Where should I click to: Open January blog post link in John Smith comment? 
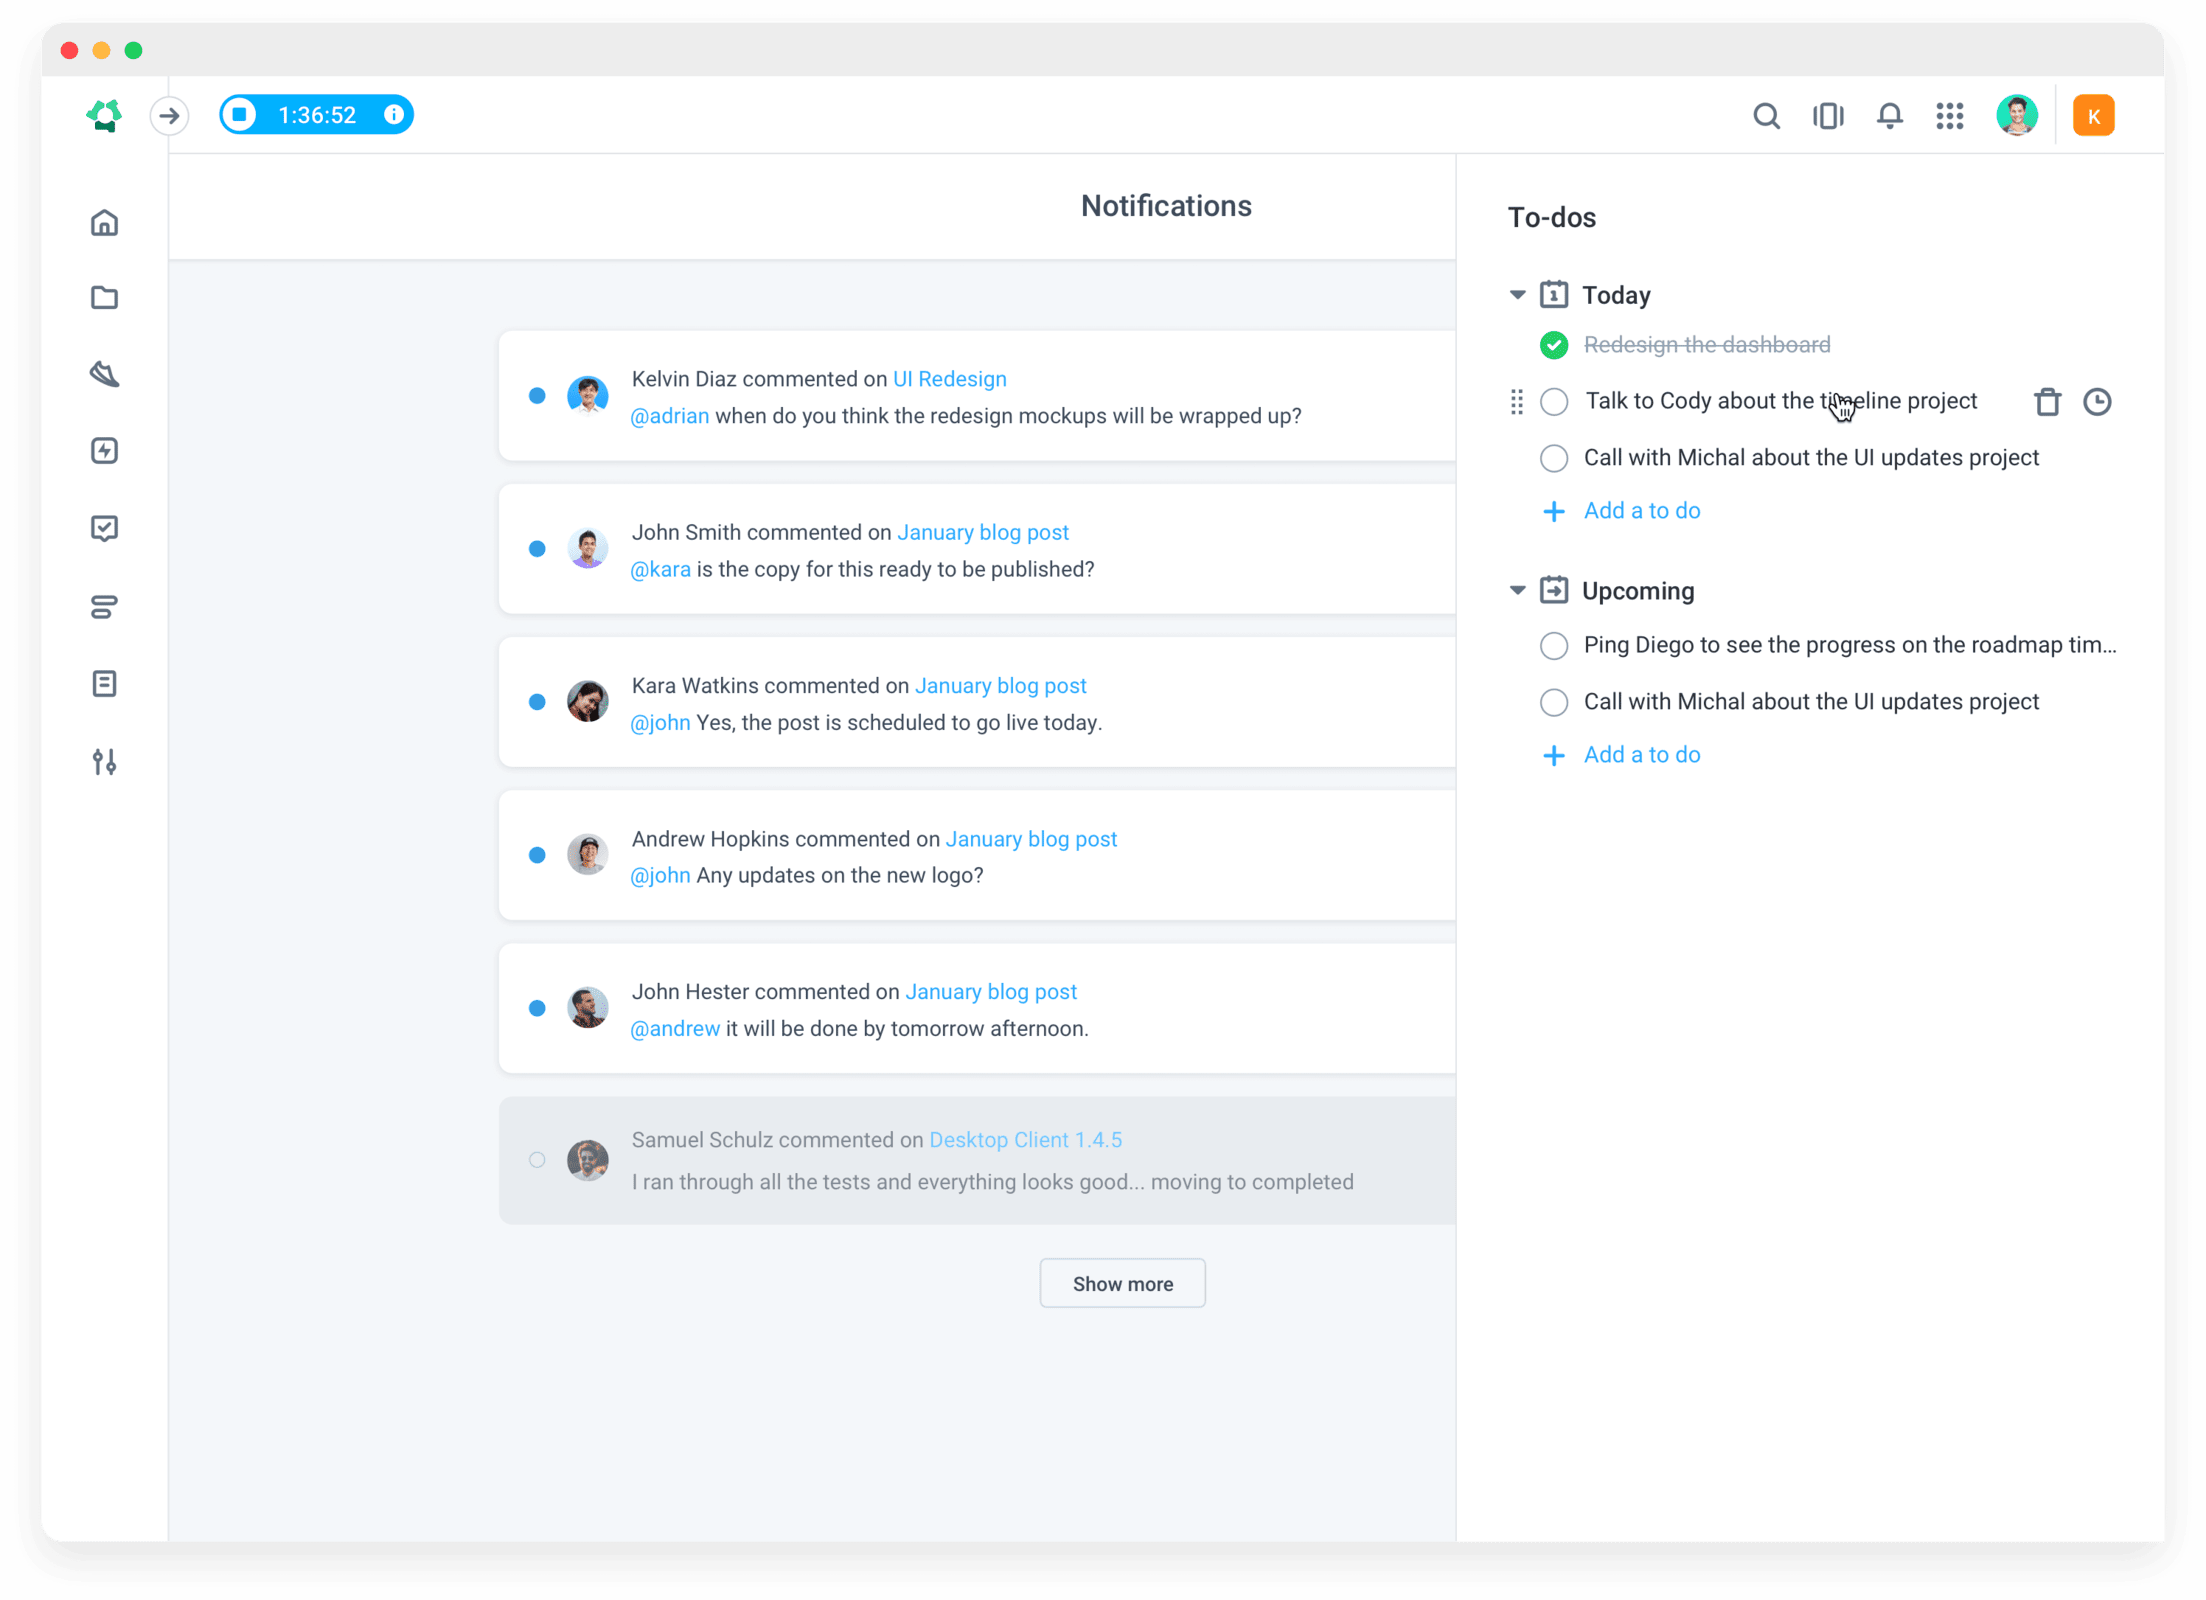982,532
